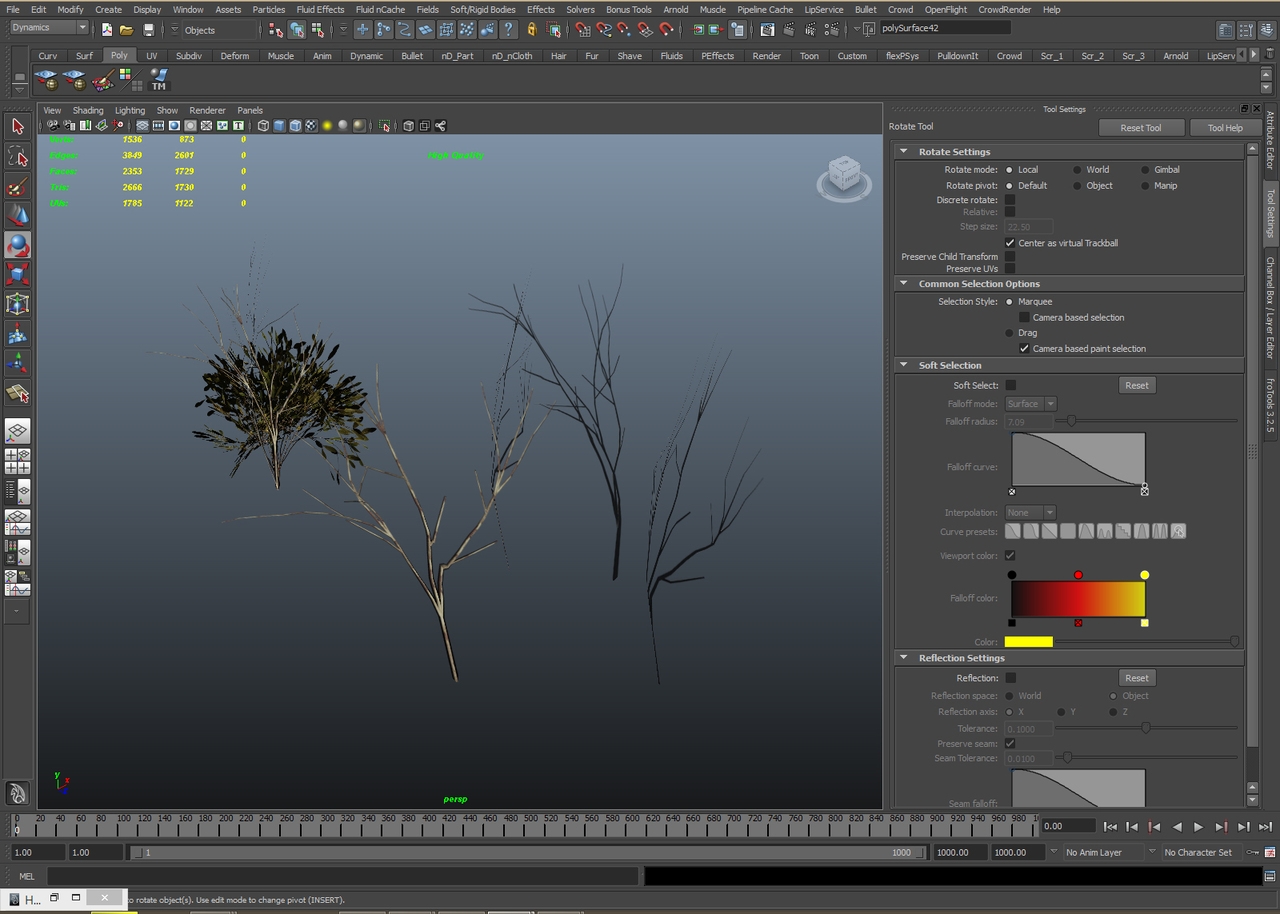Open the Soft/Rigid Bodies menu

pos(482,9)
